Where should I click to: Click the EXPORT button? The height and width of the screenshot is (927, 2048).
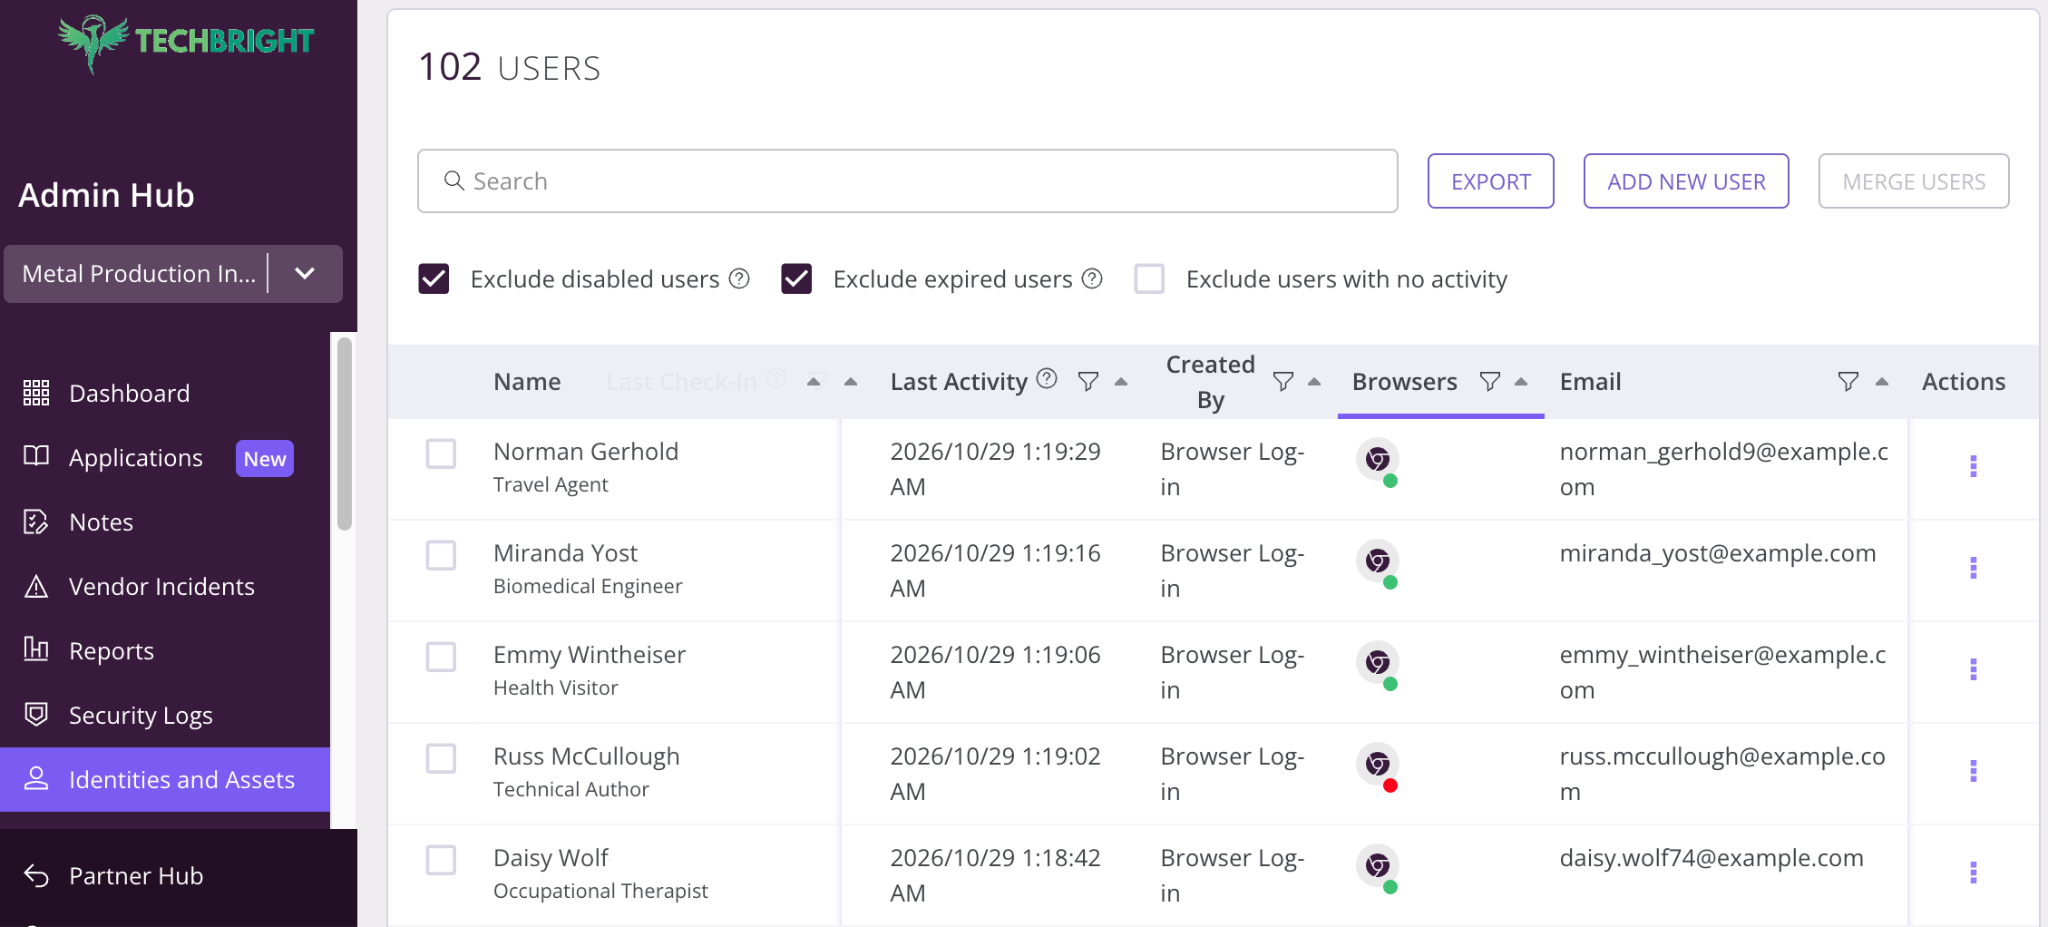click(x=1490, y=181)
